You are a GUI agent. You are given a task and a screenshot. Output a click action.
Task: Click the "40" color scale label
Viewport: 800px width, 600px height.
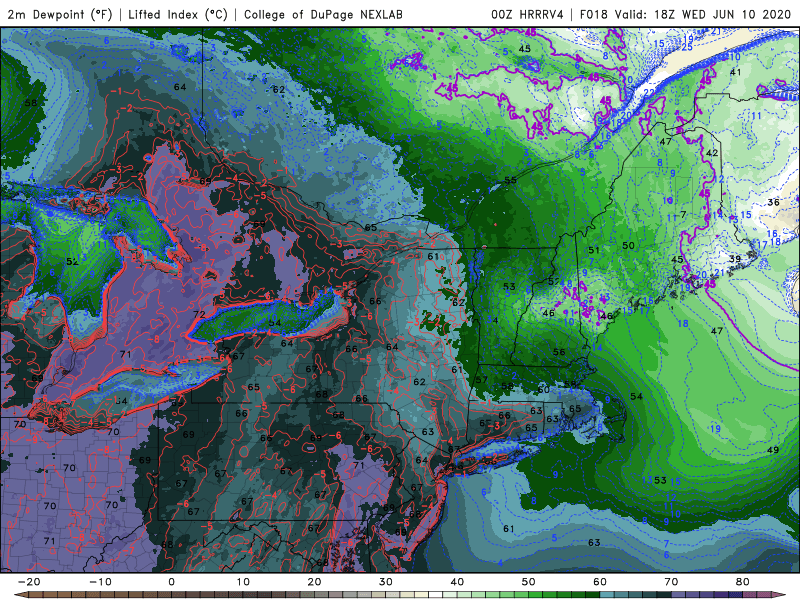point(457,582)
